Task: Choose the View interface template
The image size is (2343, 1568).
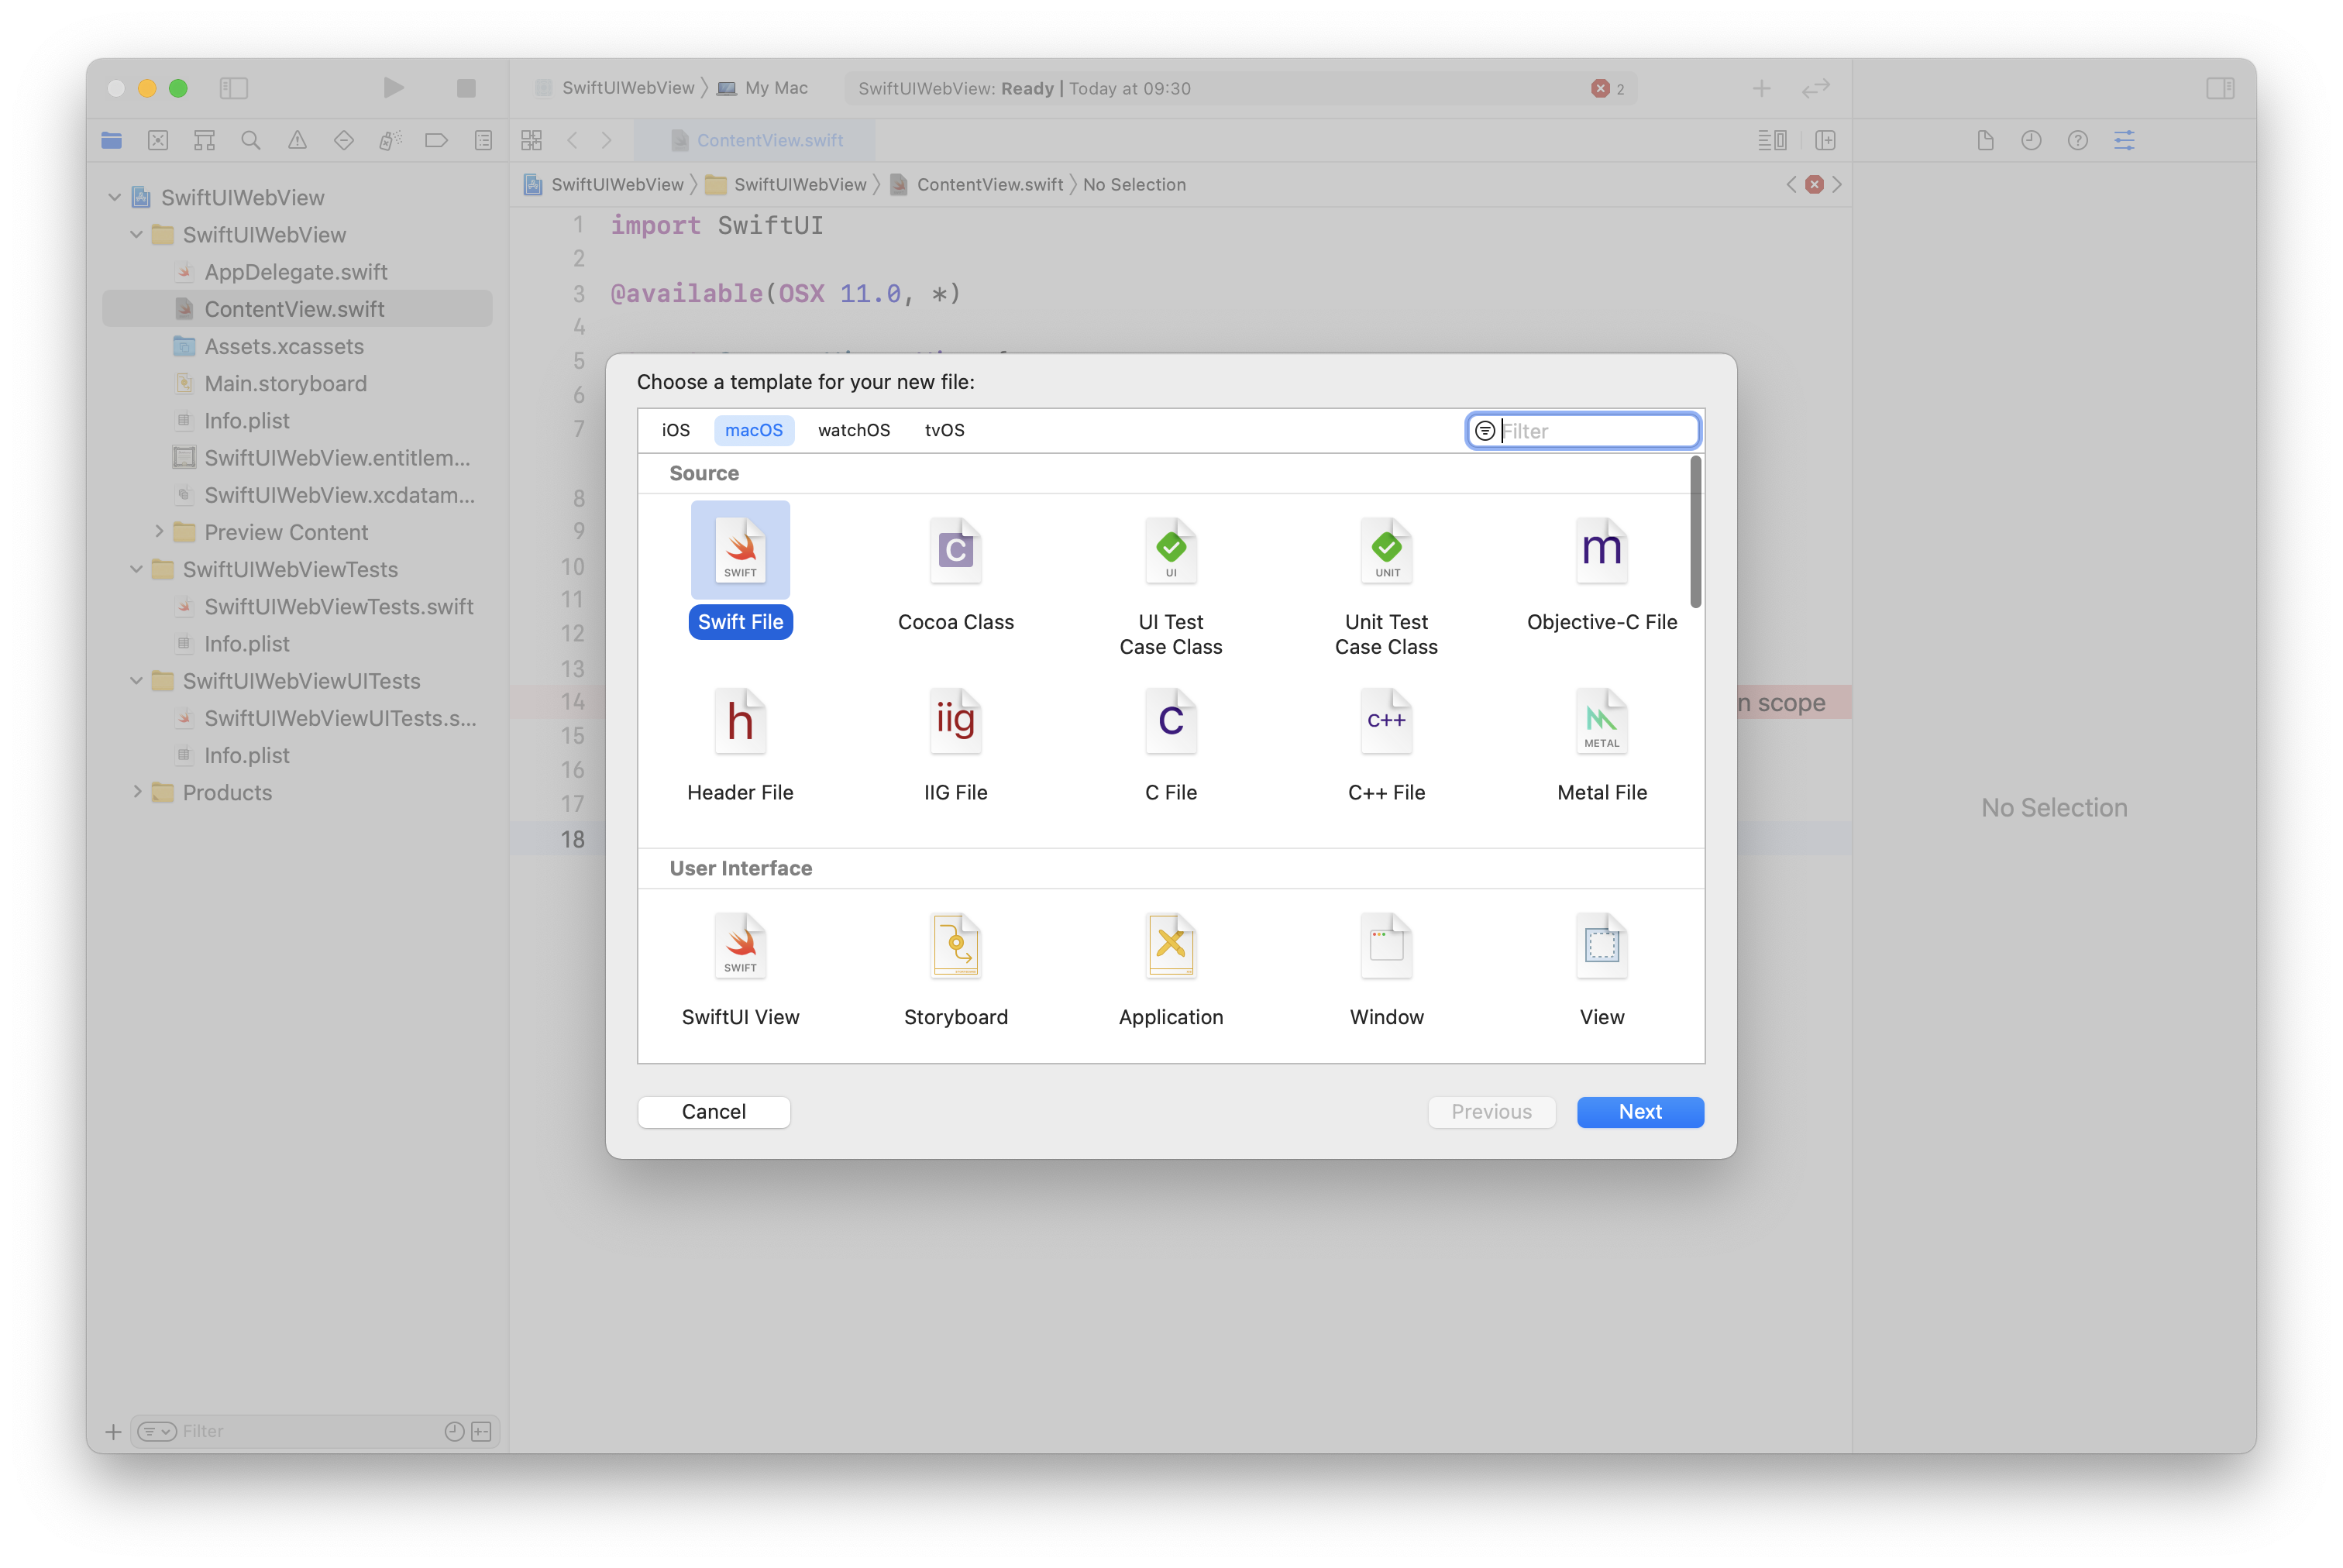Action: (1601, 970)
